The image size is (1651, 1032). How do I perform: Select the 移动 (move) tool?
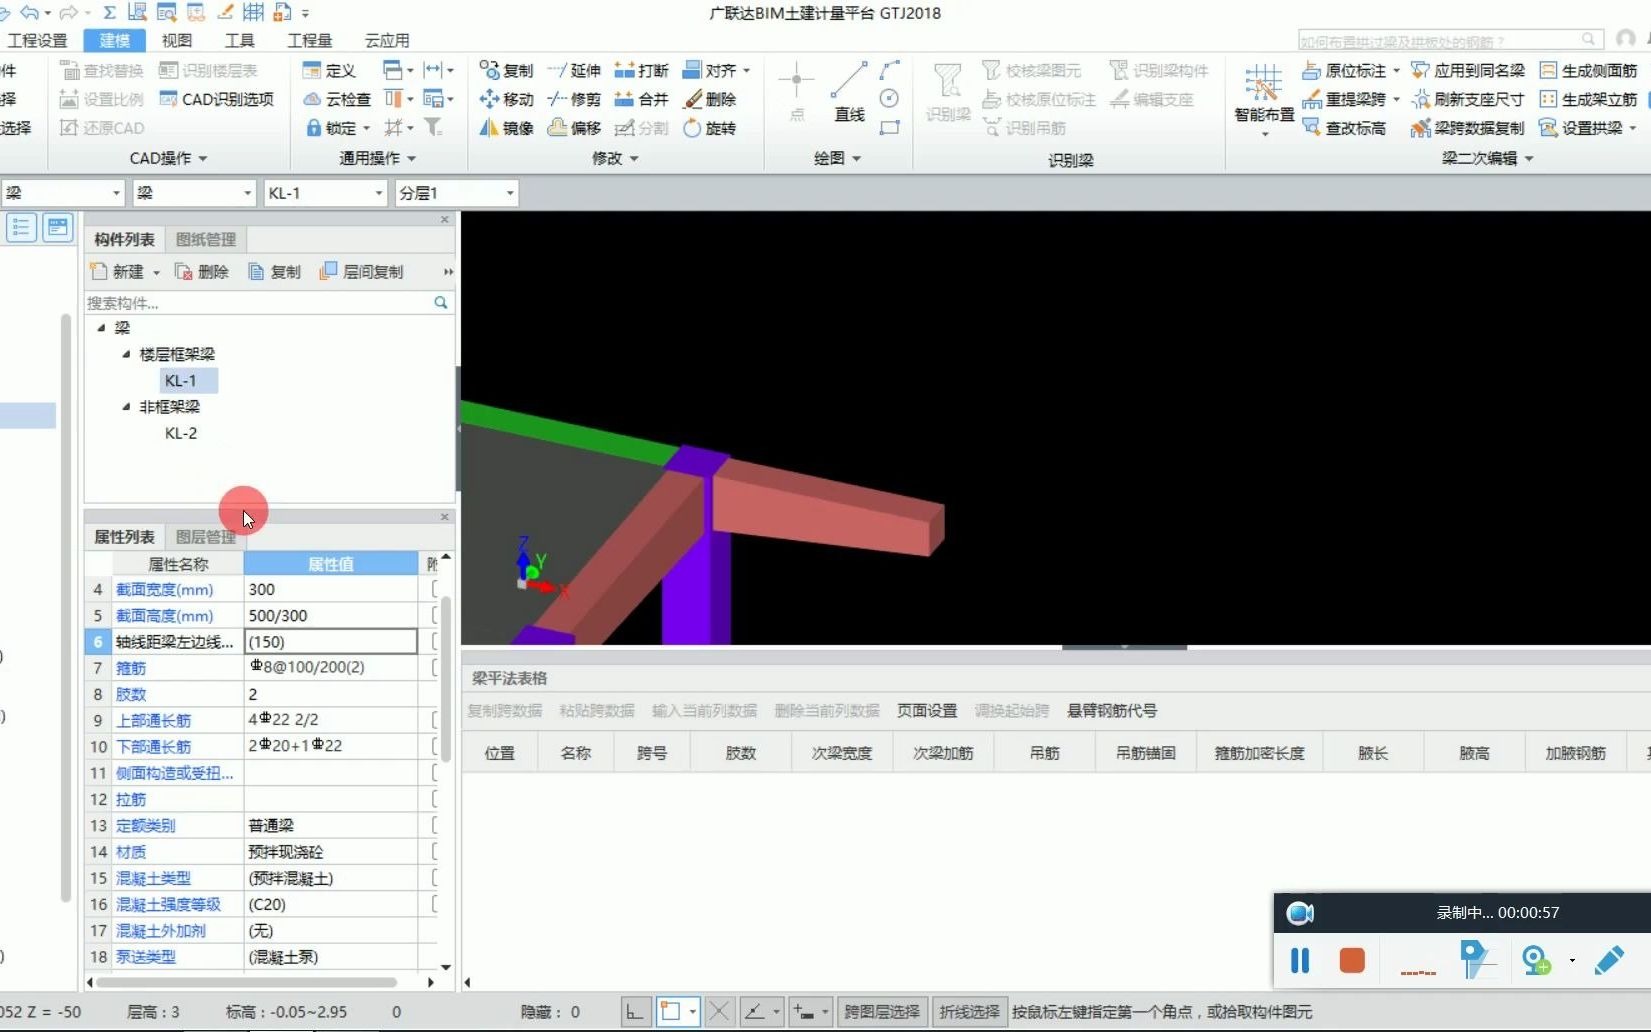[x=506, y=99]
